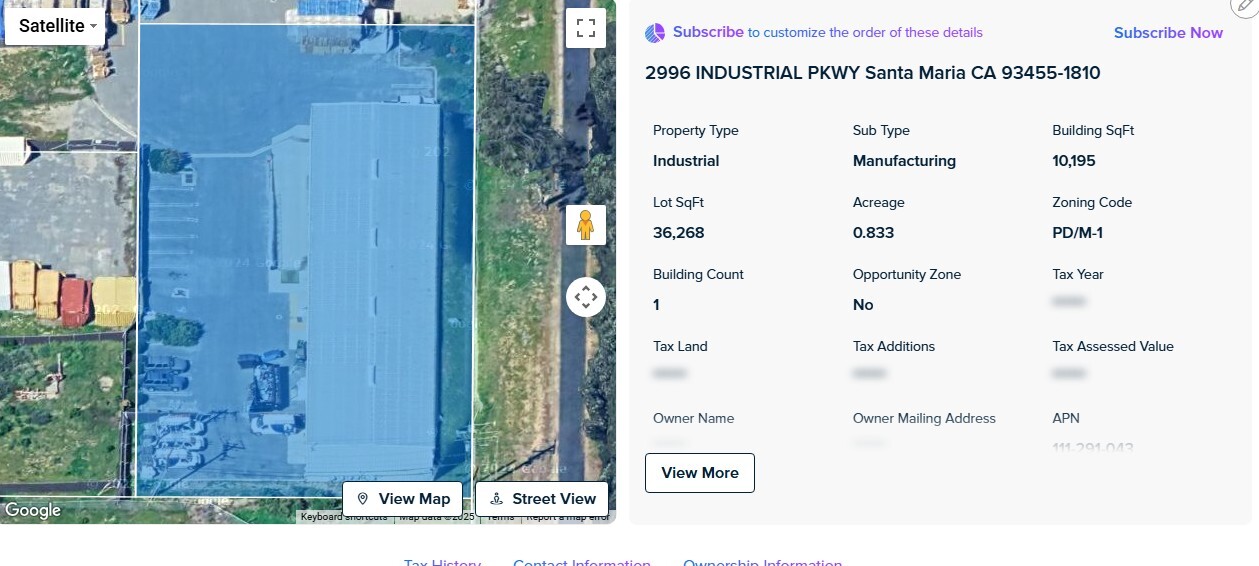Open the map camera controls icon
1259x566 pixels.
click(585, 297)
